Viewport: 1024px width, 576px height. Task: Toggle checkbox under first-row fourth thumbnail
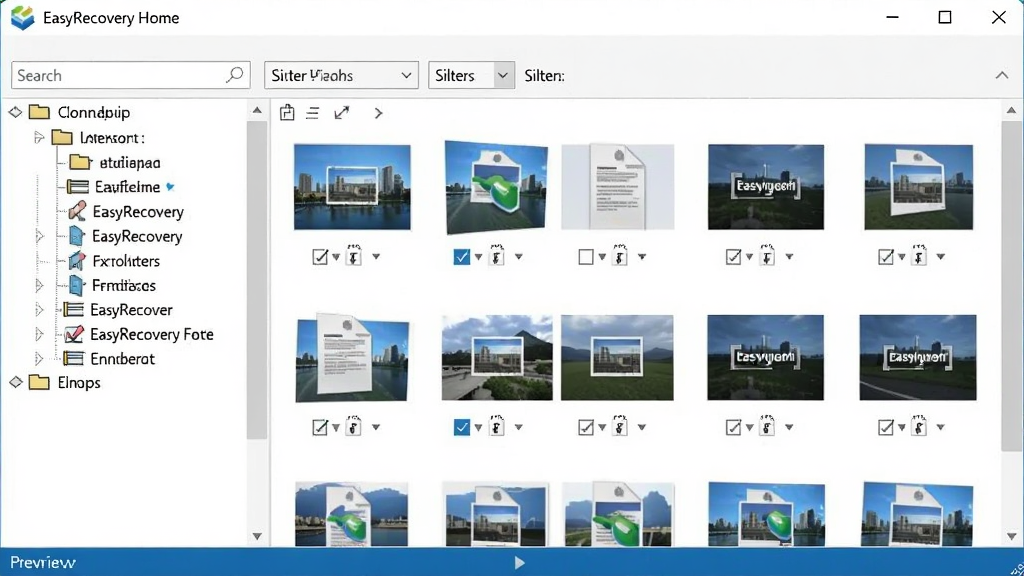(733, 257)
